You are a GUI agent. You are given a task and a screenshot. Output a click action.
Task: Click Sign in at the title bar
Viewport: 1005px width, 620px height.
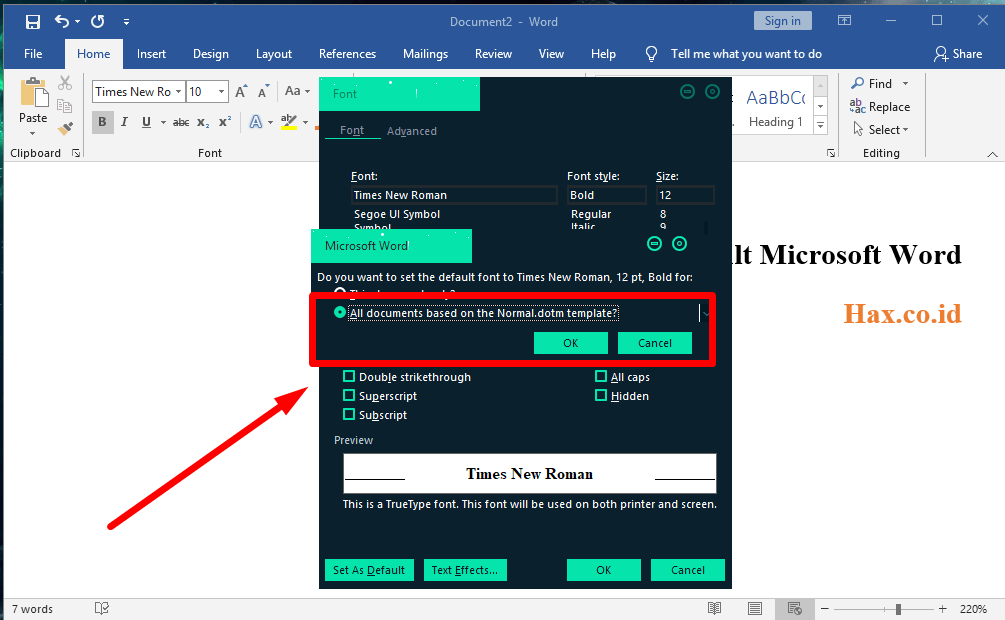point(783,21)
